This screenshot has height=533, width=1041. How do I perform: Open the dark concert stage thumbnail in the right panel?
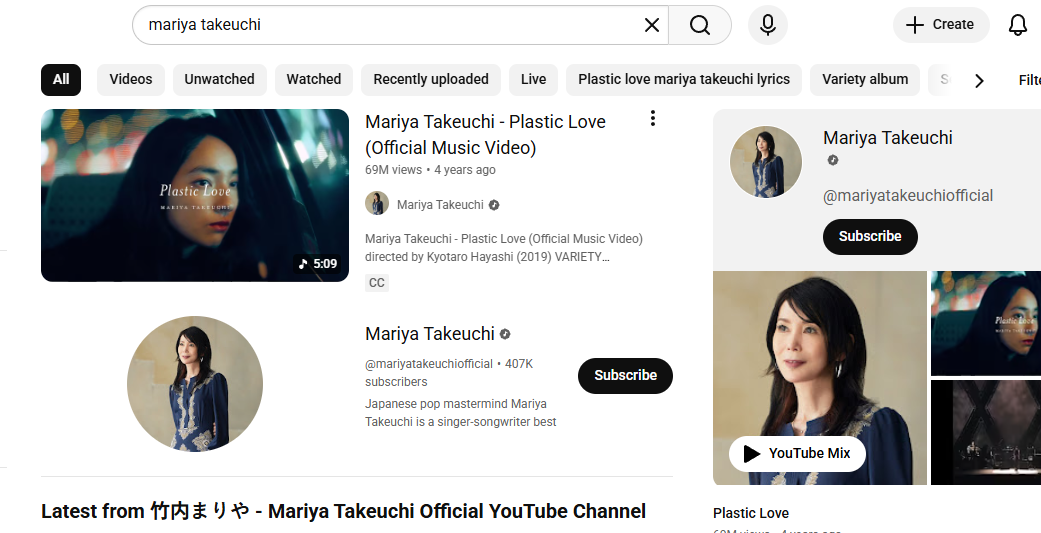[x=986, y=432]
